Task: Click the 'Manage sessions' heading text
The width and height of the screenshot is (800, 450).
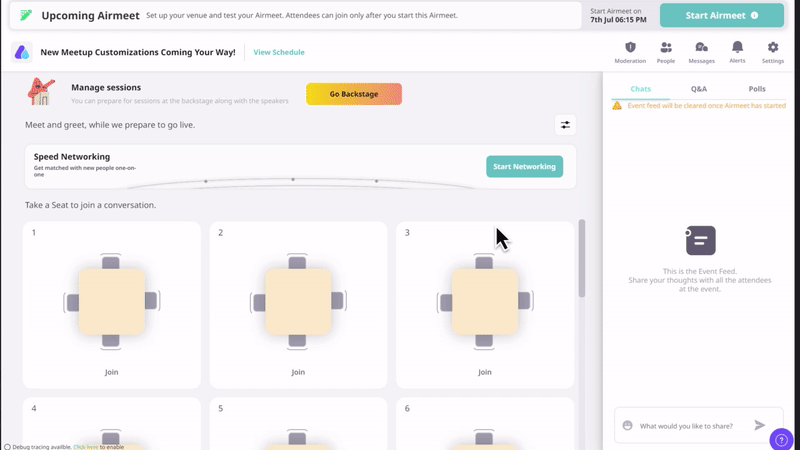Action: [x=106, y=87]
